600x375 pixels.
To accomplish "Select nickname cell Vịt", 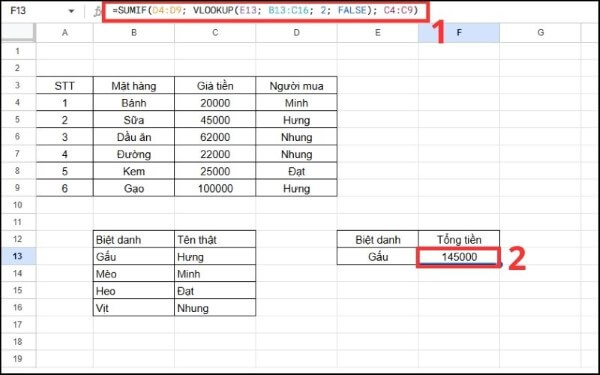I will coord(134,308).
